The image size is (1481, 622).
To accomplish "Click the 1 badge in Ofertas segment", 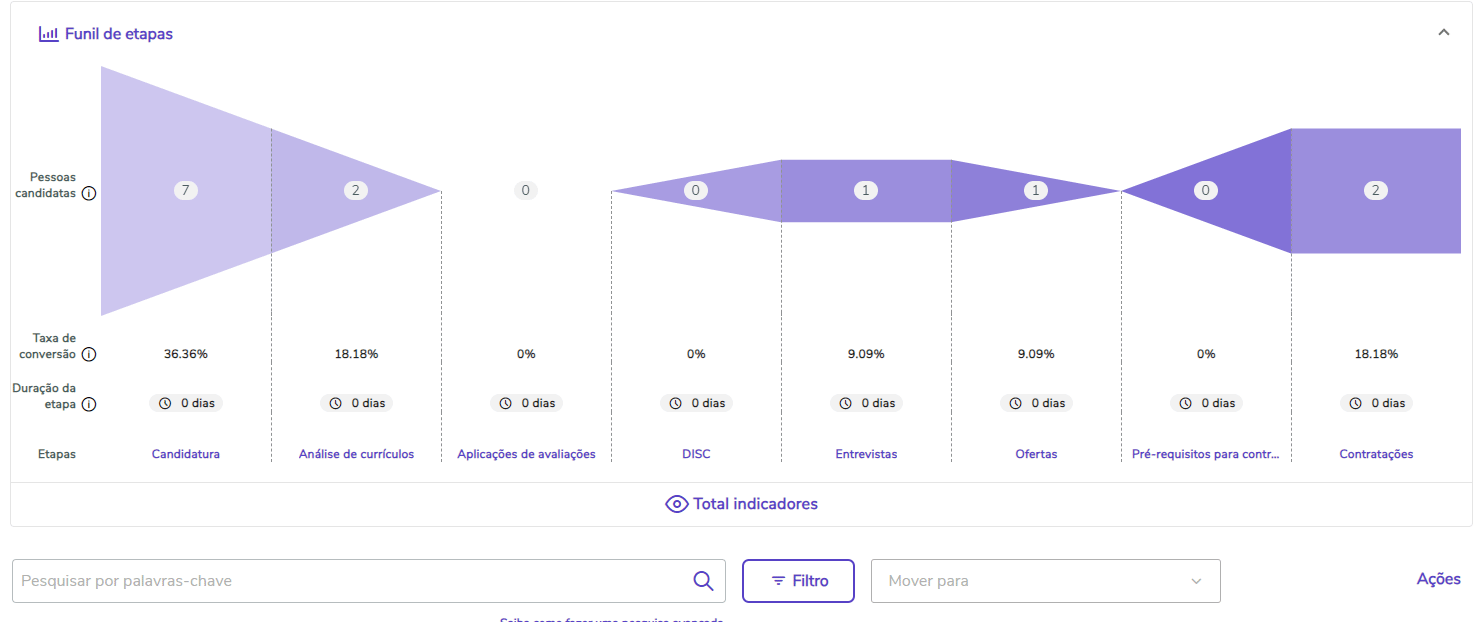I will pos(1036,190).
